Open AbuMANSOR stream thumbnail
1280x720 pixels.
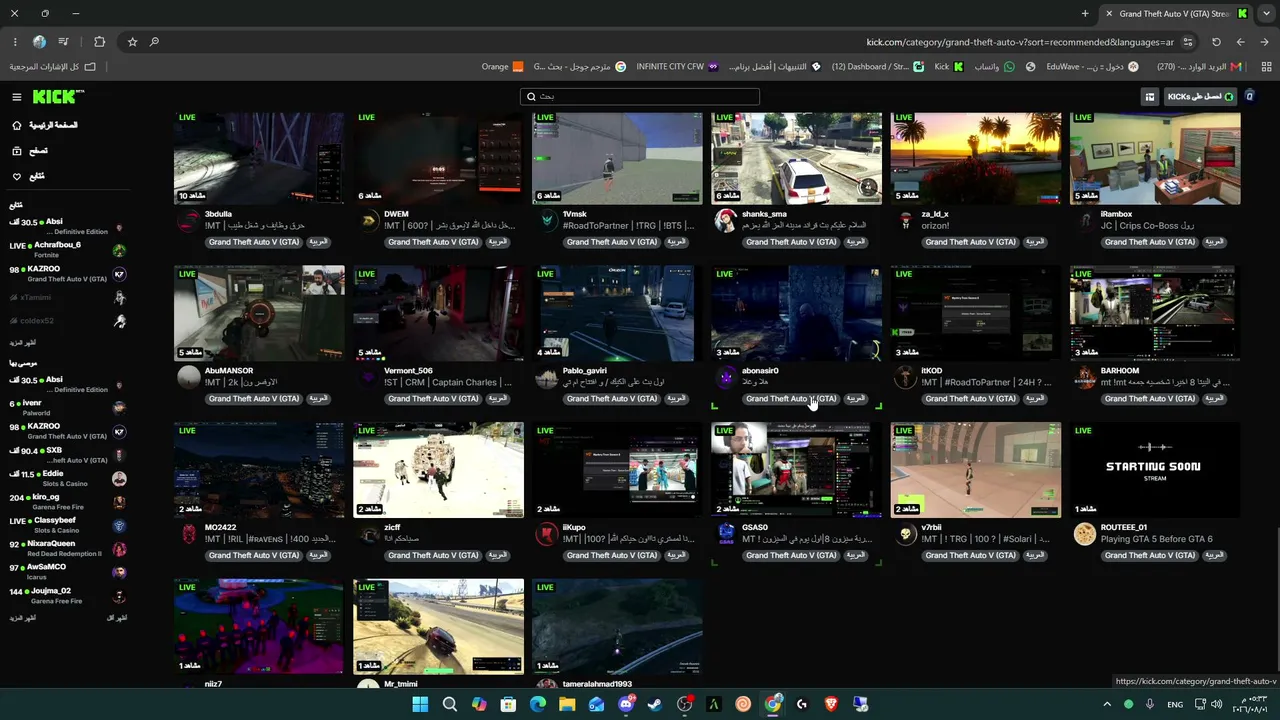(259, 314)
